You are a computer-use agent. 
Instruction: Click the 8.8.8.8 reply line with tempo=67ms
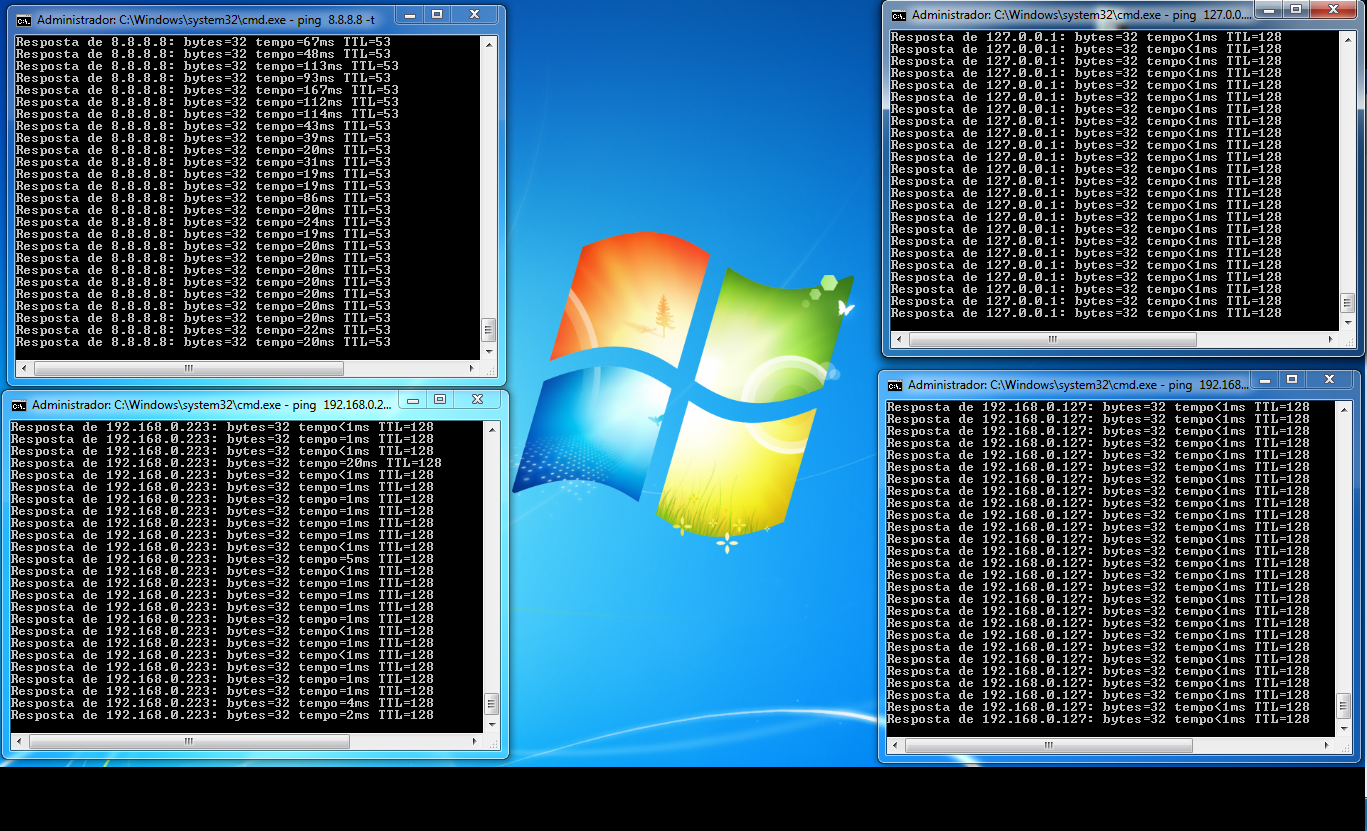point(203,42)
